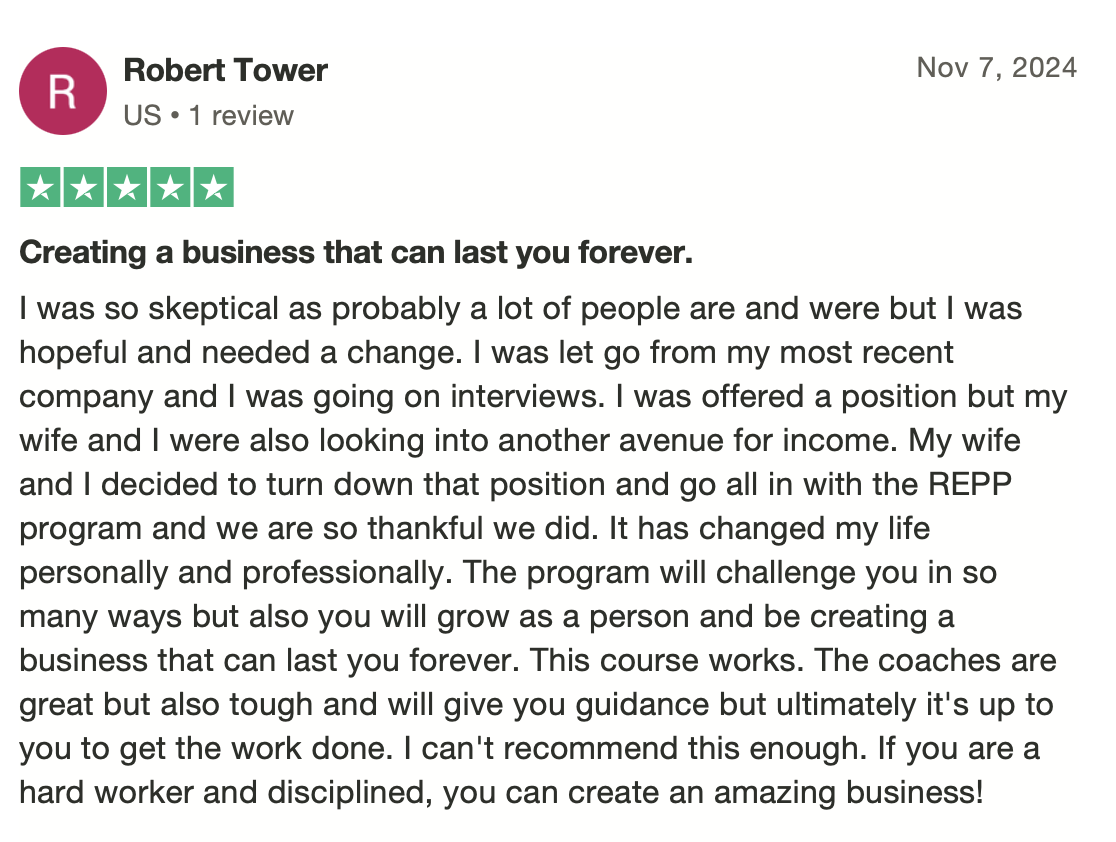Click the closing words "amazing business!"

848,793
